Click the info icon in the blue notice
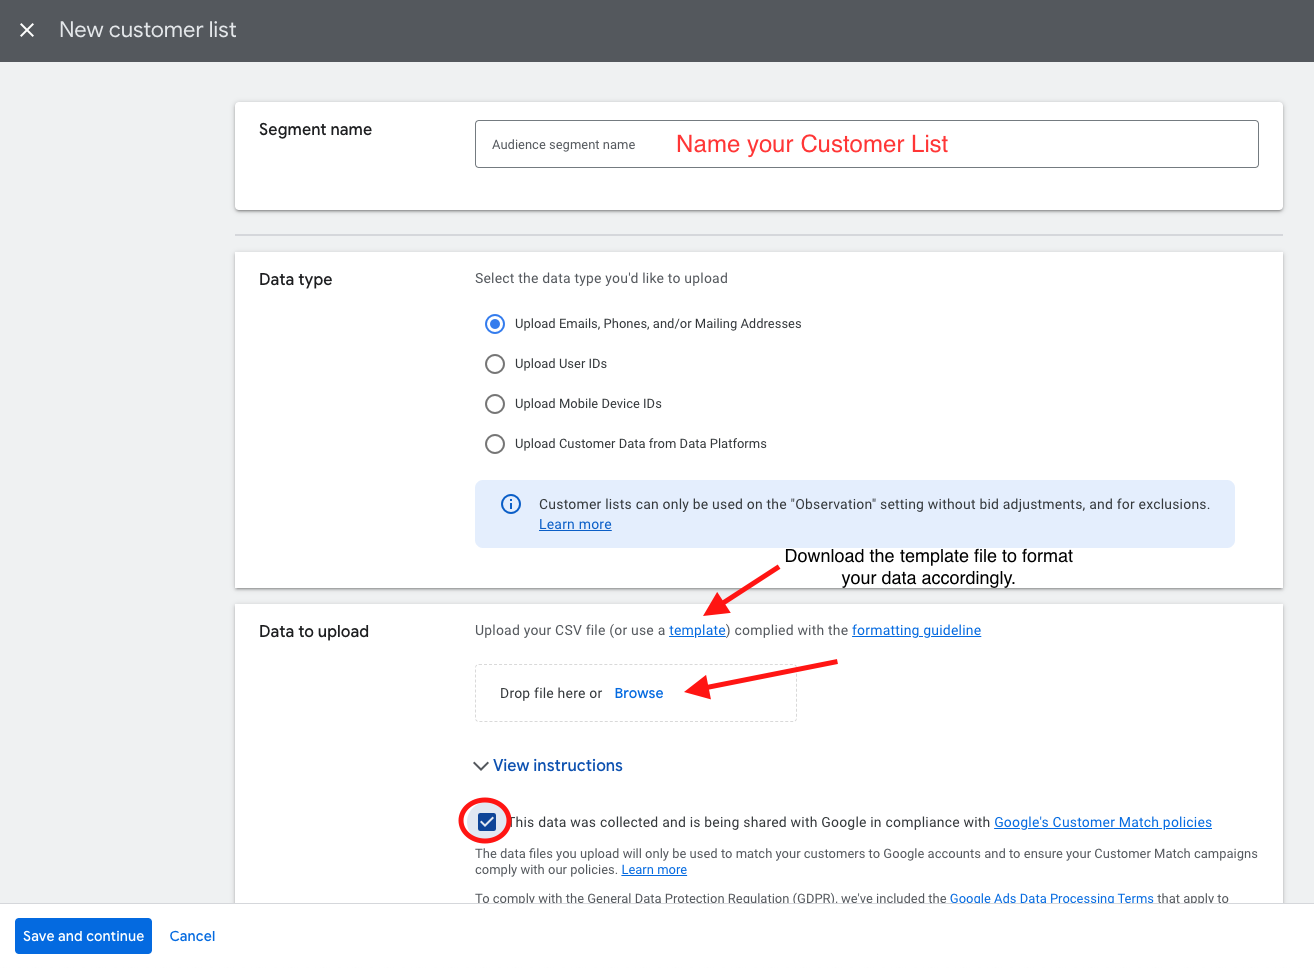Viewport: 1314px width, 968px height. [x=511, y=504]
